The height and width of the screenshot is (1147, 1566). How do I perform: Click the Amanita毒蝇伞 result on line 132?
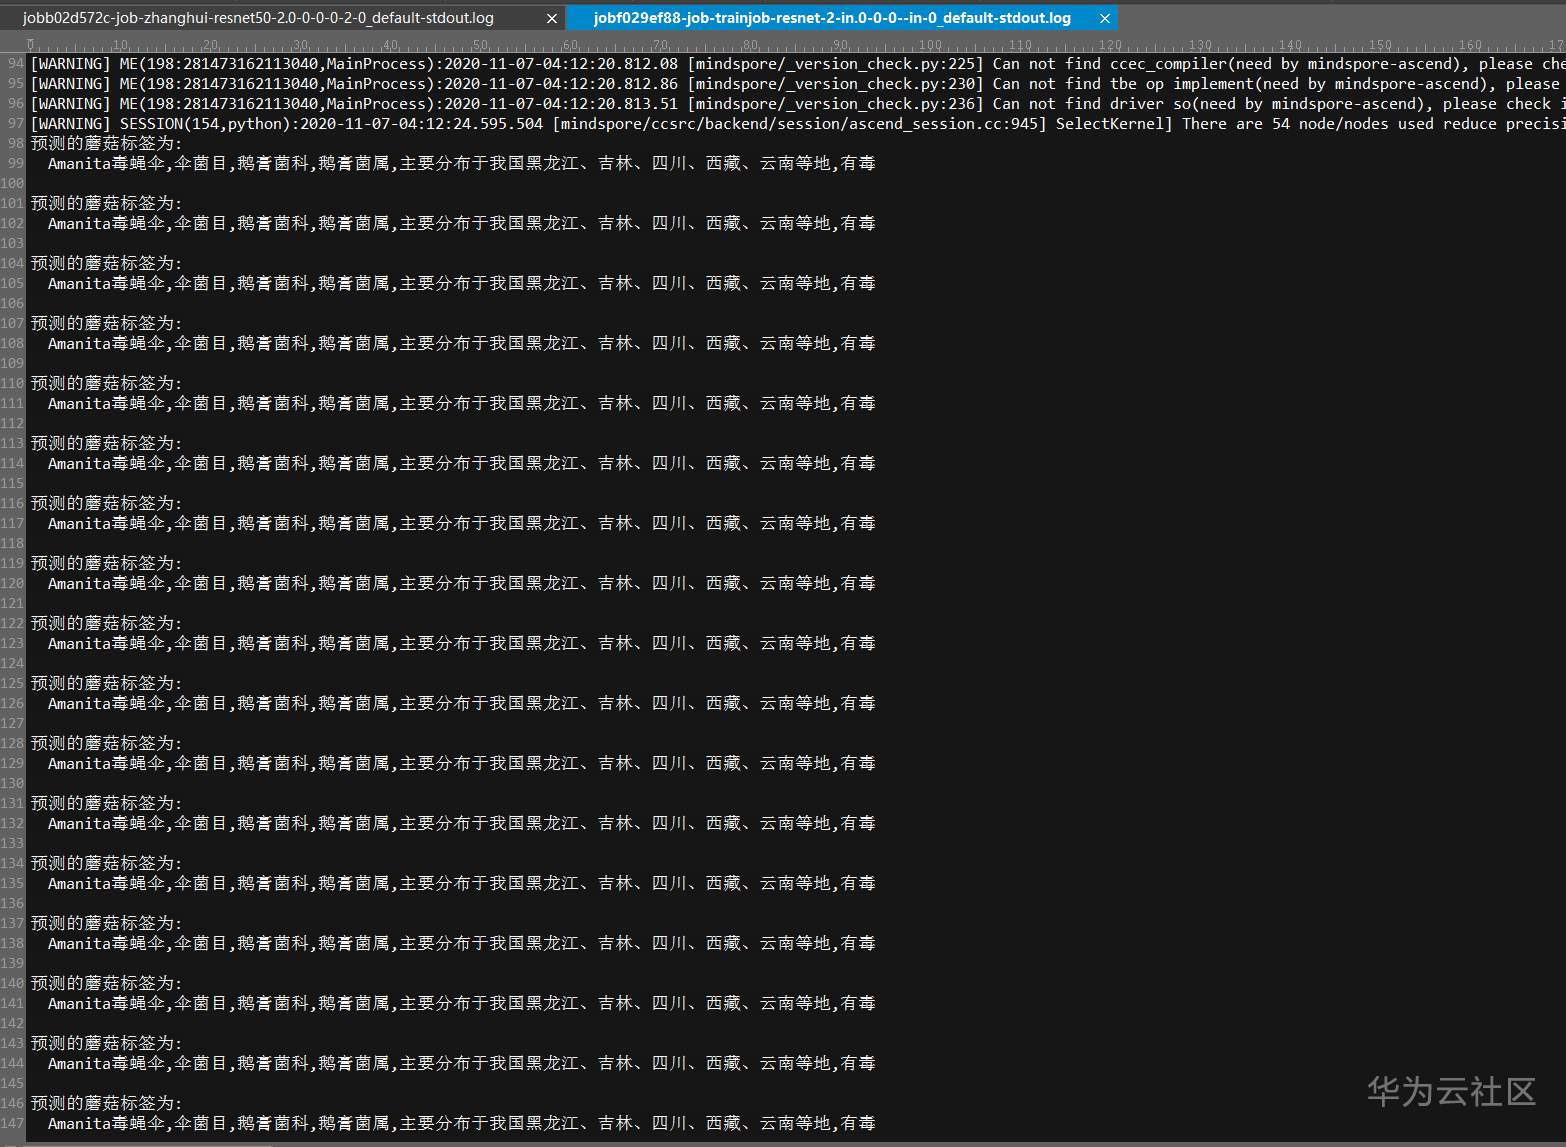462,824
